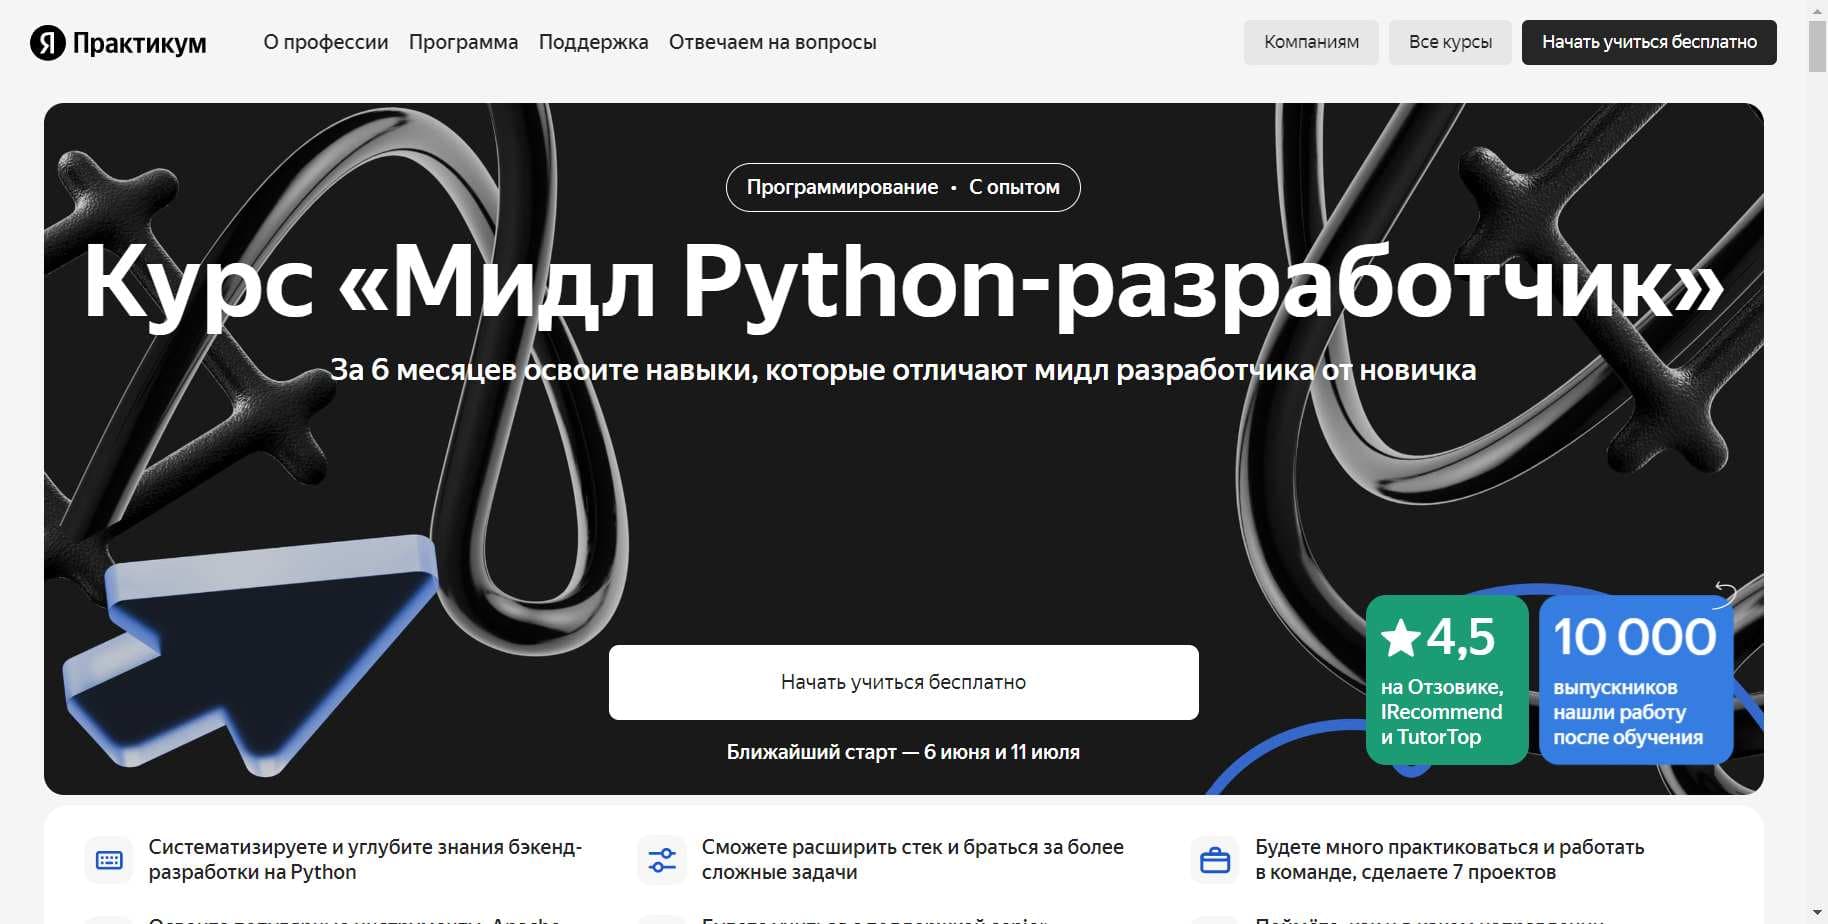Open the 'Все курсы' catalog button
Viewport: 1828px width, 924px height.
pos(1450,43)
